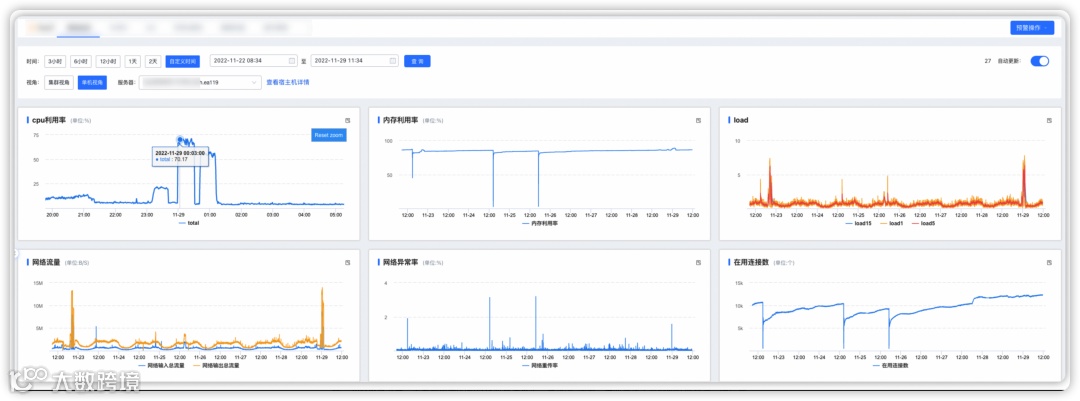Viewport: 1080px width, 401px height.
Task: Click the highlighted data point on cpu chart
Action: coord(180,139)
